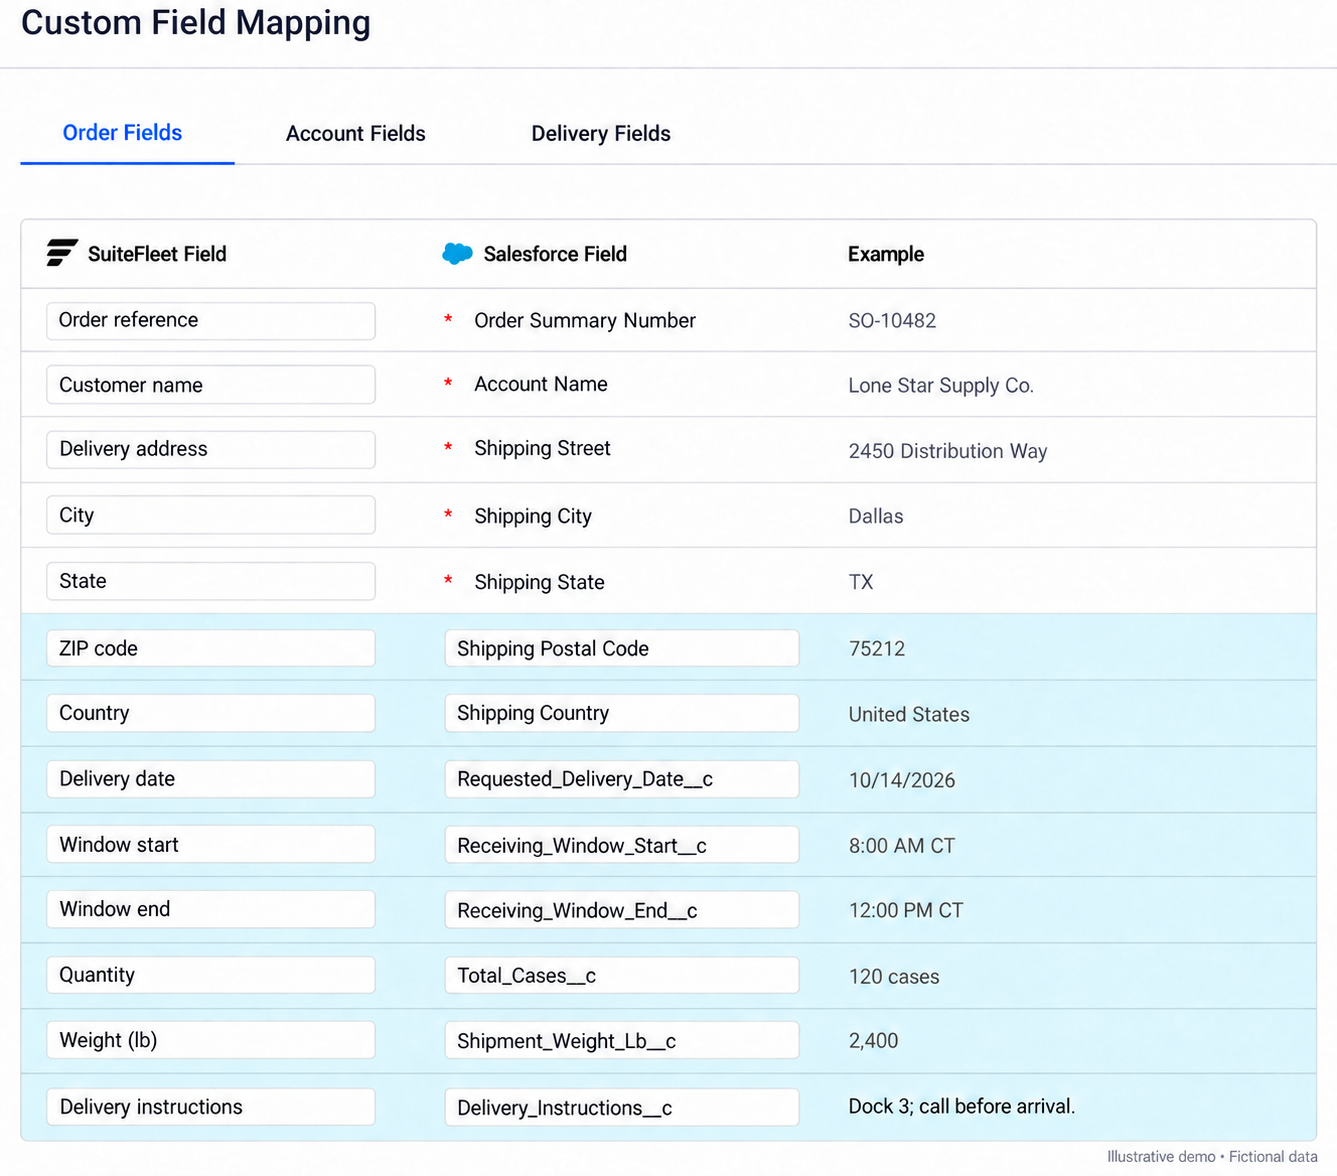This screenshot has height=1176, width=1337.
Task: Select the ZIP code field box
Action: (211, 648)
